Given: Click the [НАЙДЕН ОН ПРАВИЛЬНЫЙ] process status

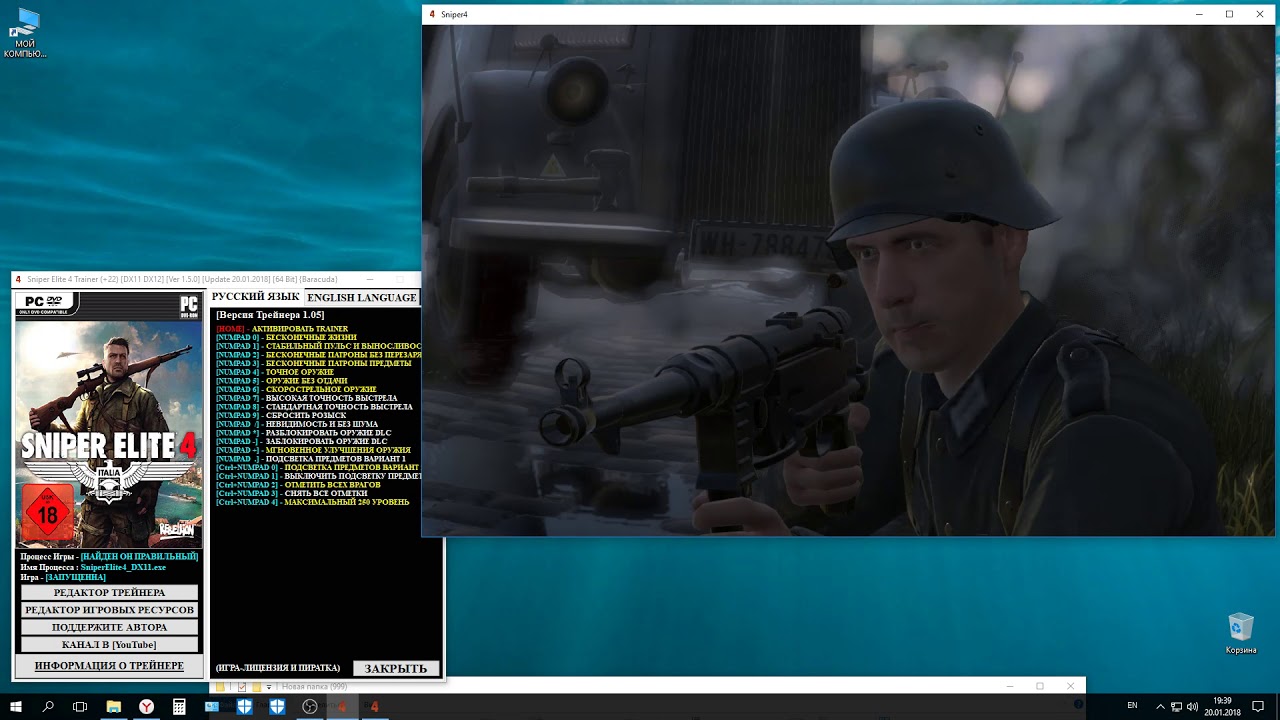Looking at the screenshot, I should click(x=140, y=557).
